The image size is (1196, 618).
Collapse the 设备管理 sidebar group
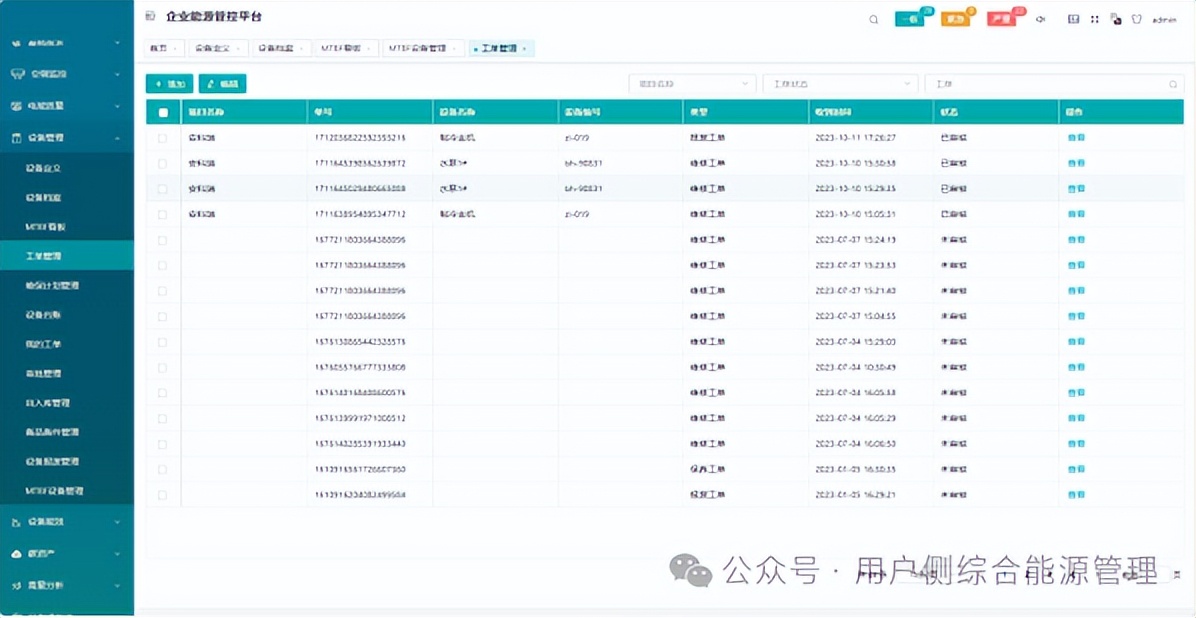point(66,138)
